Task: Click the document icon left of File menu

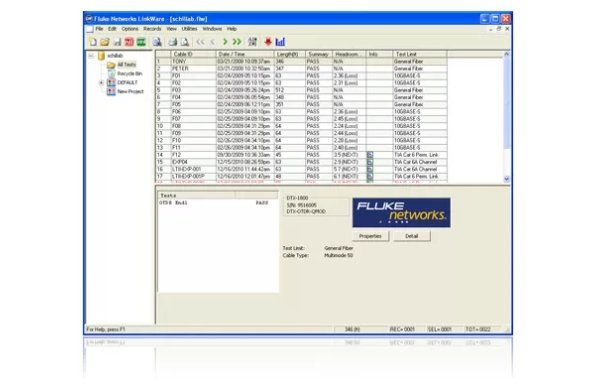Action: coord(90,29)
